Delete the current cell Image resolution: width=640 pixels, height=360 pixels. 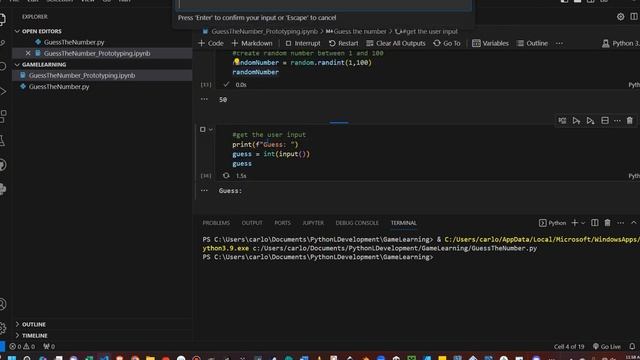click(629, 120)
